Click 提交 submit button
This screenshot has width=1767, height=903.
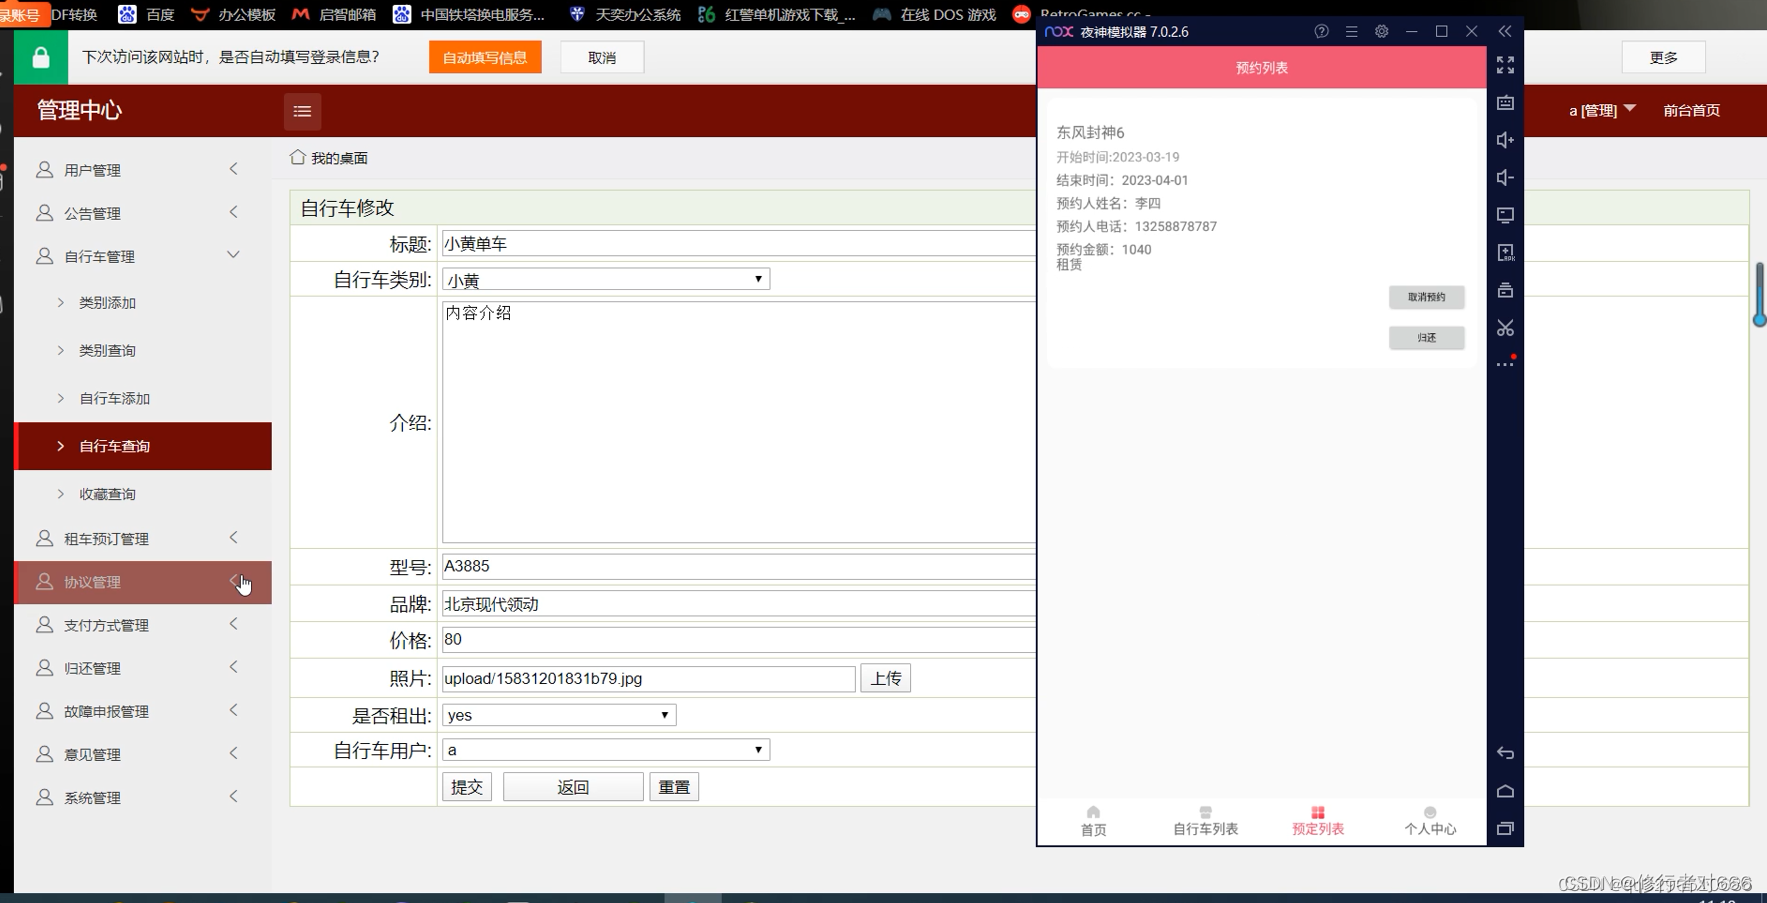[467, 787]
